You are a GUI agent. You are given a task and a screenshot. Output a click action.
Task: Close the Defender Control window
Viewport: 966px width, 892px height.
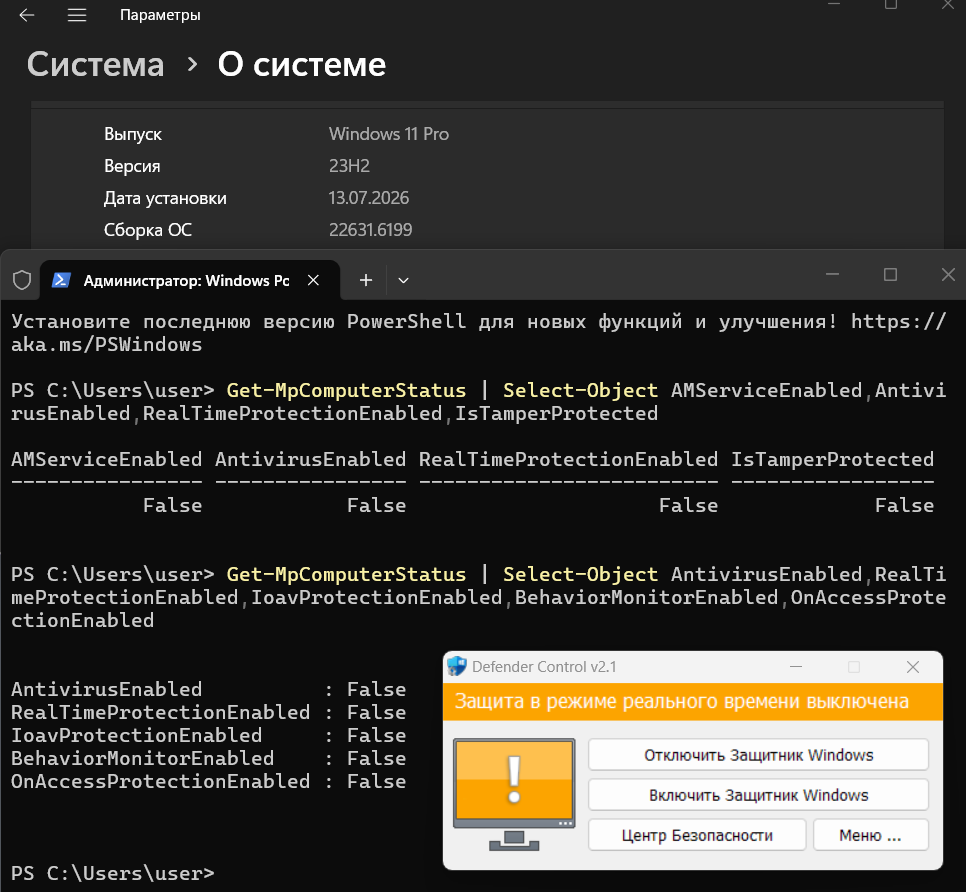click(x=913, y=667)
